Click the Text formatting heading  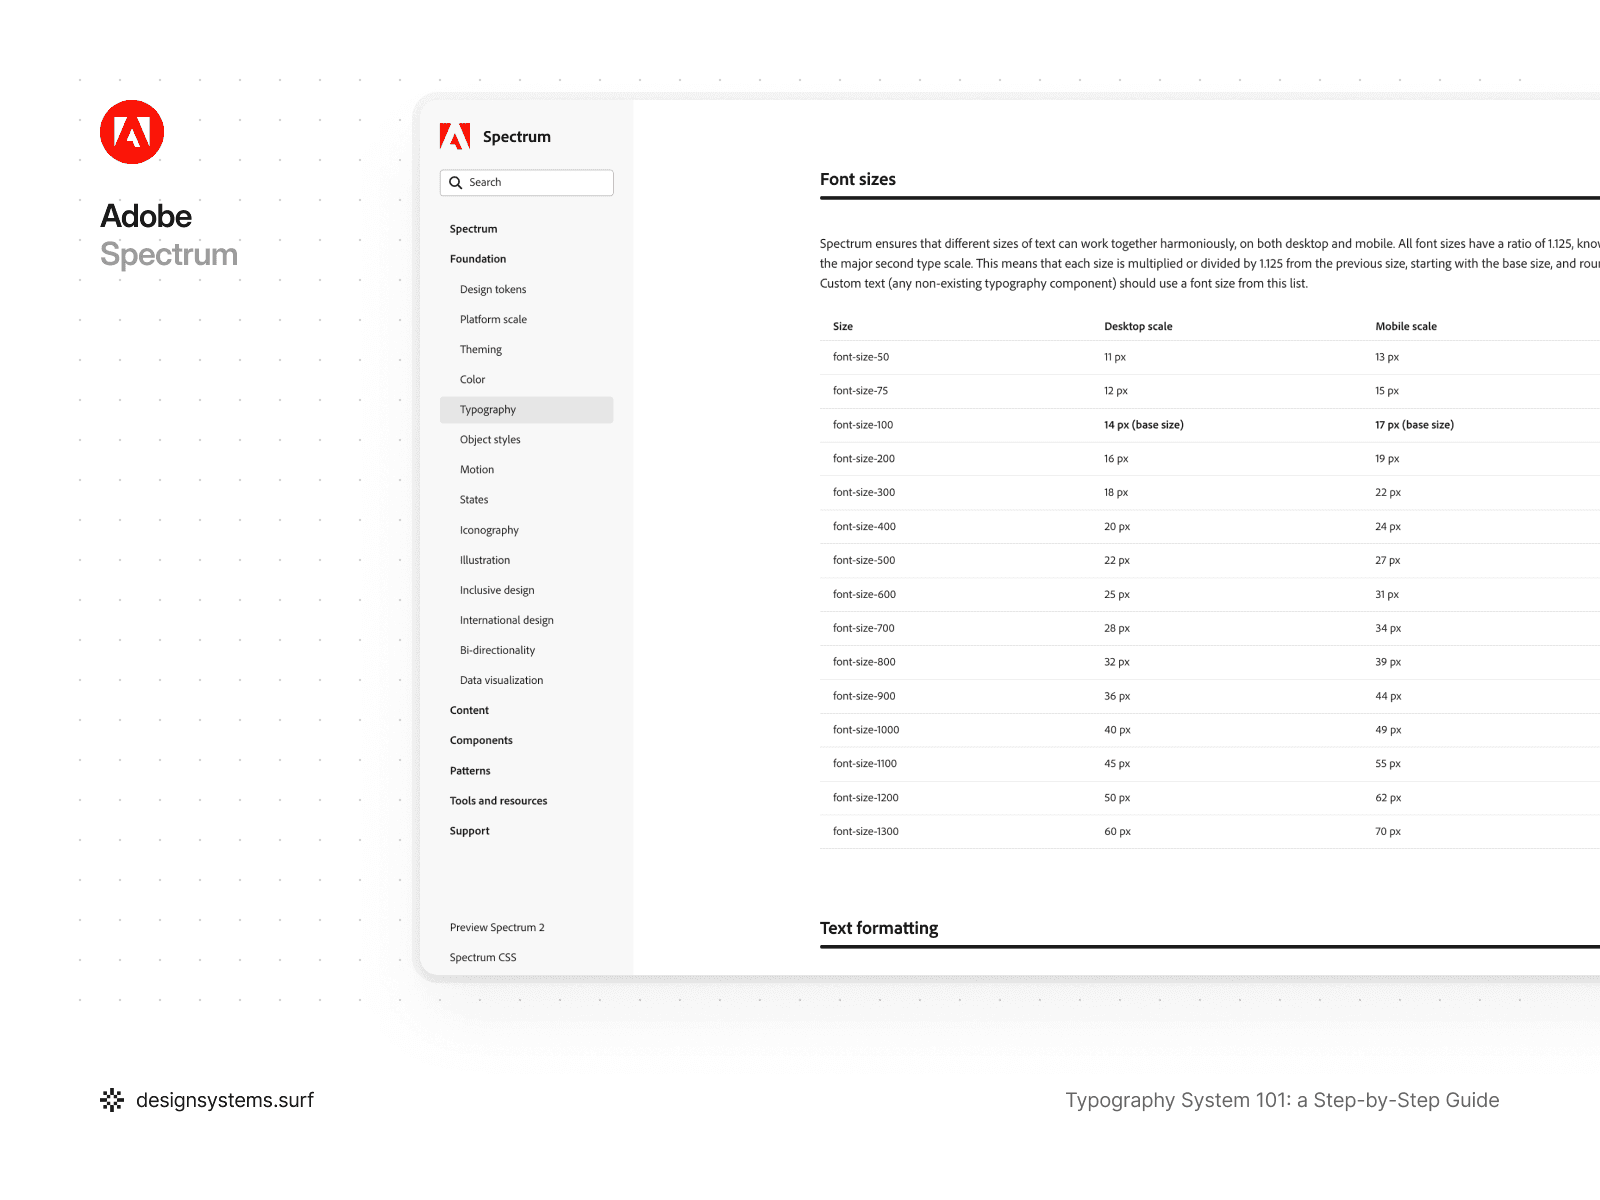(x=879, y=928)
